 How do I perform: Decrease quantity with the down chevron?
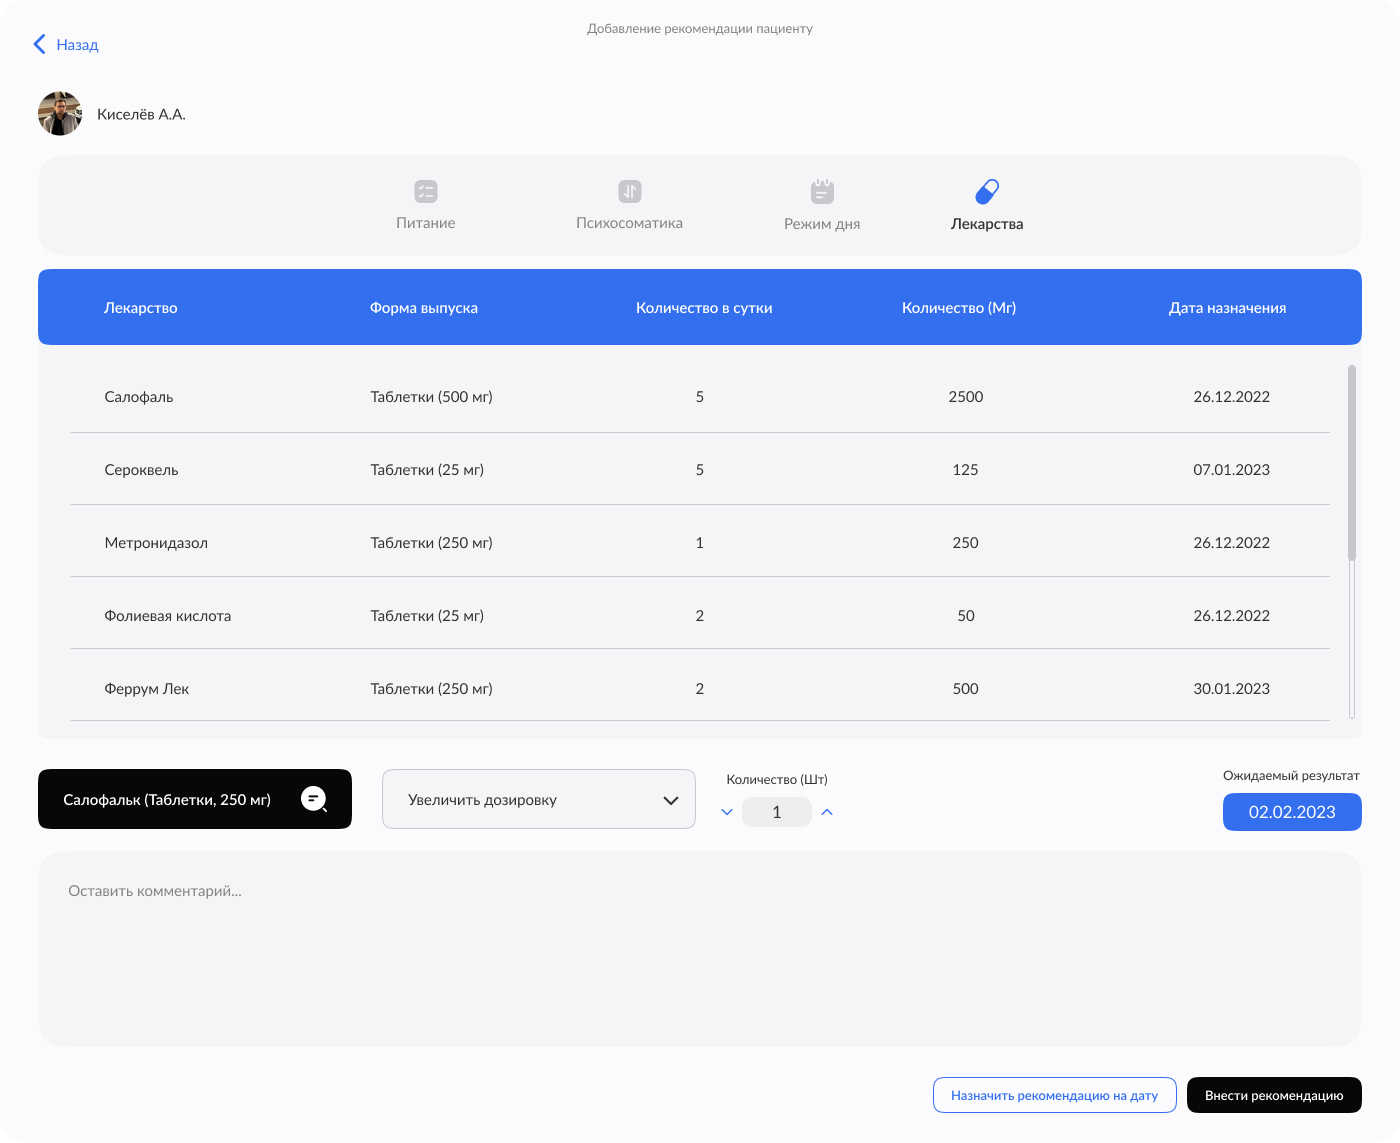pyautogui.click(x=727, y=812)
